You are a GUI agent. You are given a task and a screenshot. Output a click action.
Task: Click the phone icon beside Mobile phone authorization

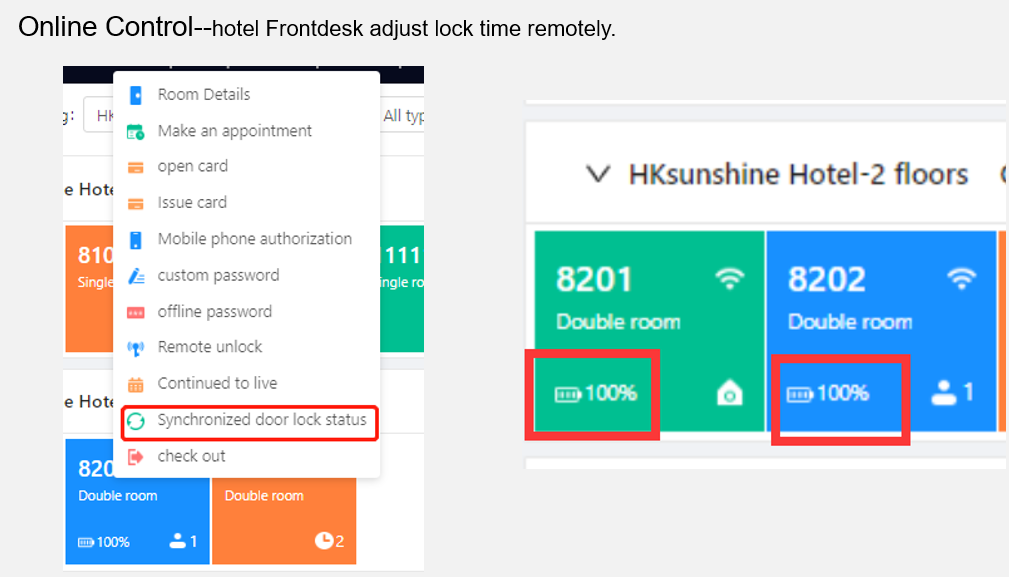136,240
